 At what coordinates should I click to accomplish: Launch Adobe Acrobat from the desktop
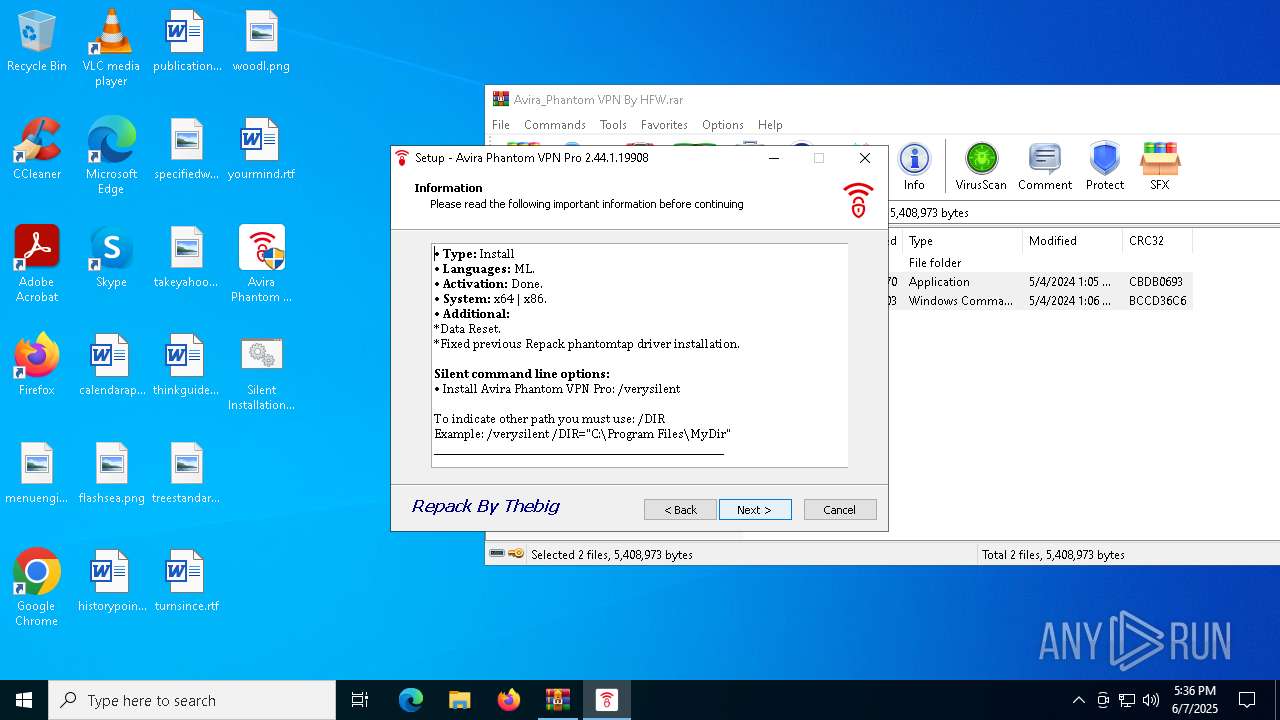(37, 263)
